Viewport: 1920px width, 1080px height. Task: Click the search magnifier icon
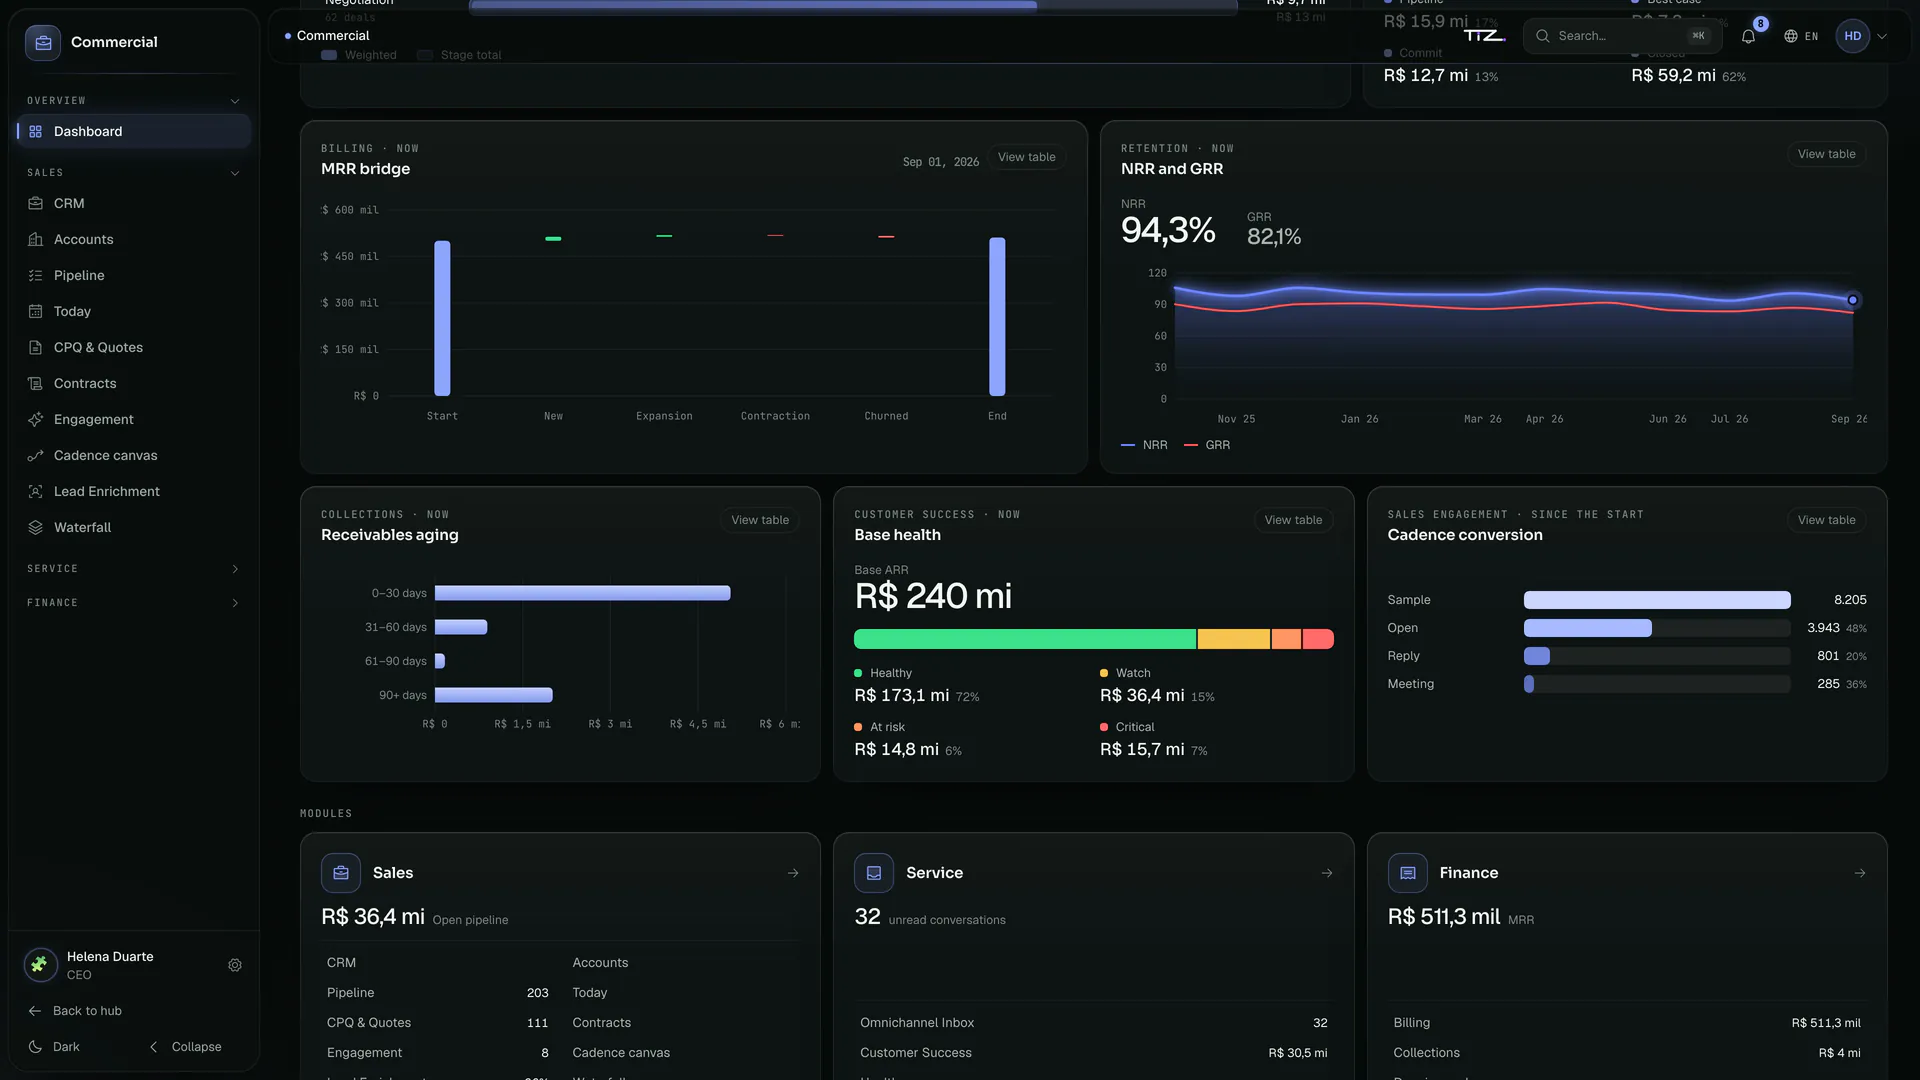coord(1543,36)
